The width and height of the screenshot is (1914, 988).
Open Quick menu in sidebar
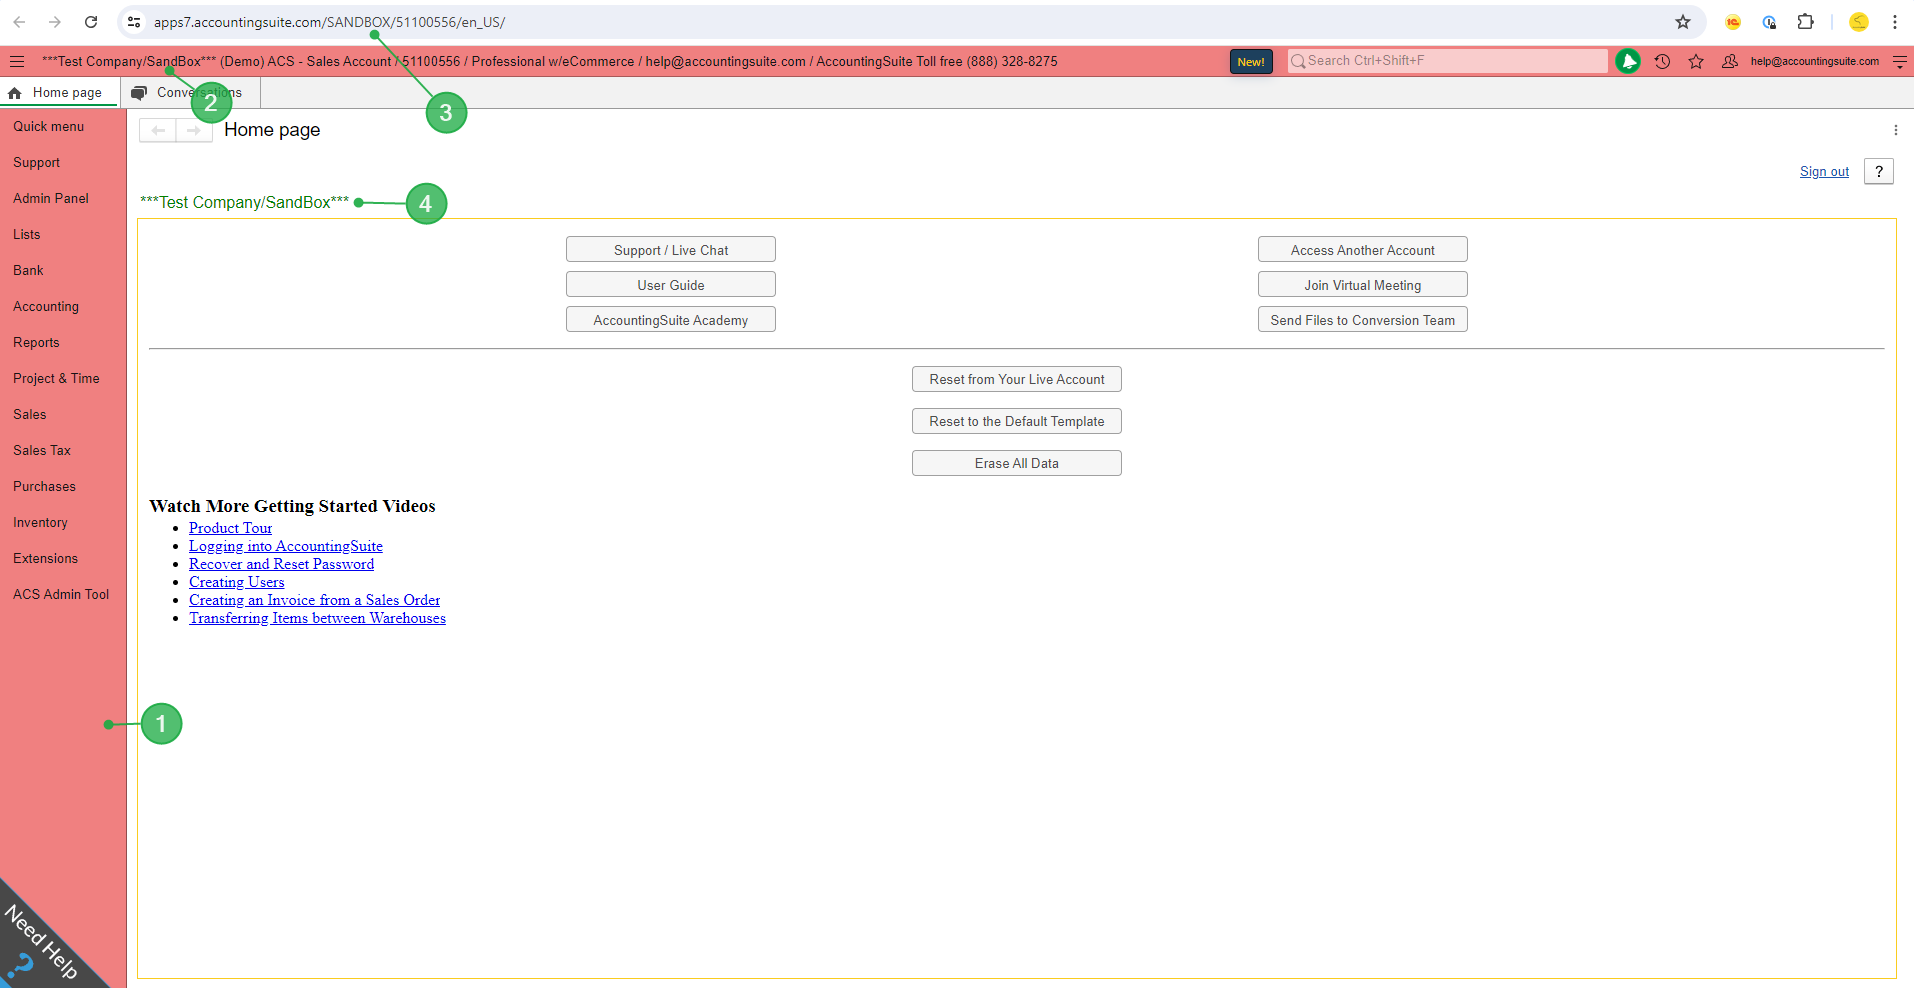pos(49,127)
